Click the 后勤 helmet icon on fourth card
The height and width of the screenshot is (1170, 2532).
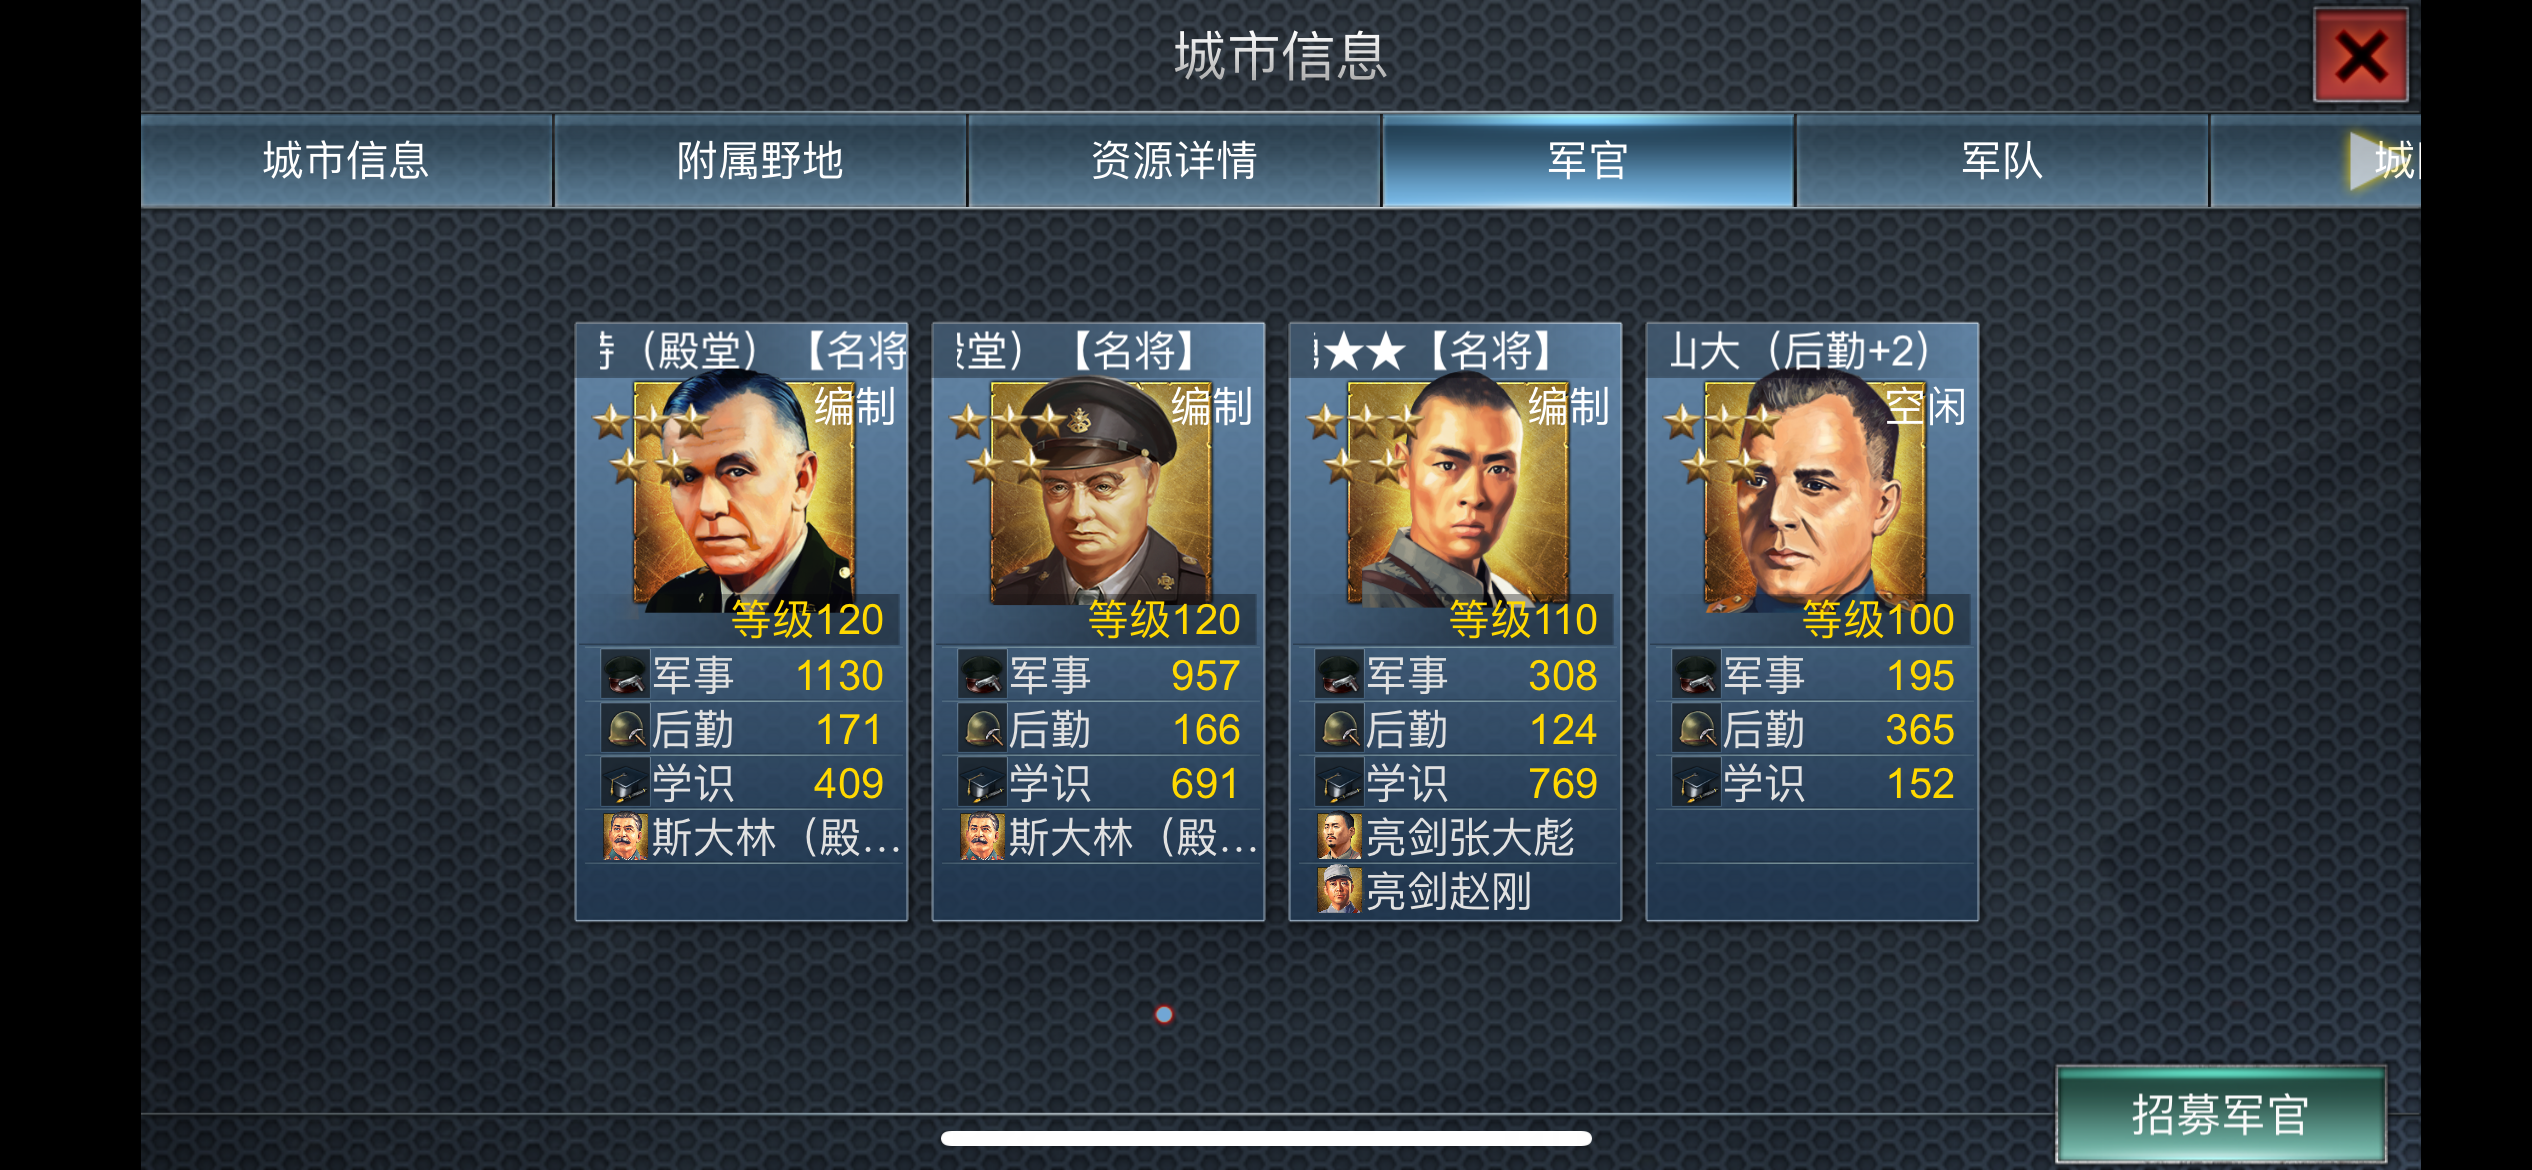pos(1696,729)
